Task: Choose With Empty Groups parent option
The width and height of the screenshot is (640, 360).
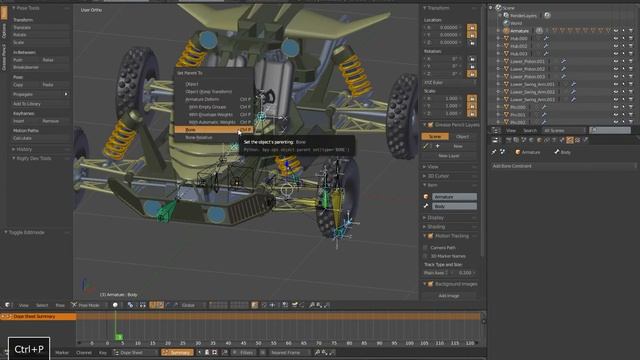Action: [213, 107]
